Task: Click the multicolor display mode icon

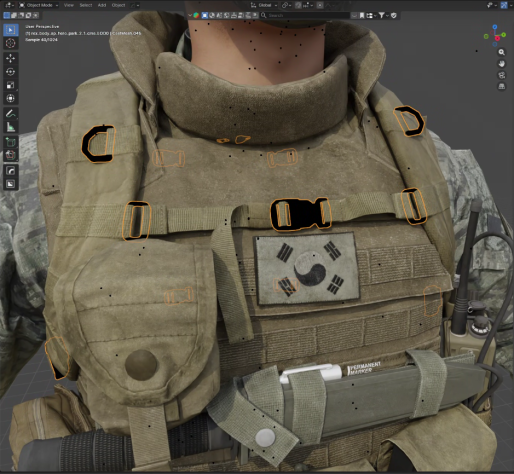Action: [x=196, y=15]
